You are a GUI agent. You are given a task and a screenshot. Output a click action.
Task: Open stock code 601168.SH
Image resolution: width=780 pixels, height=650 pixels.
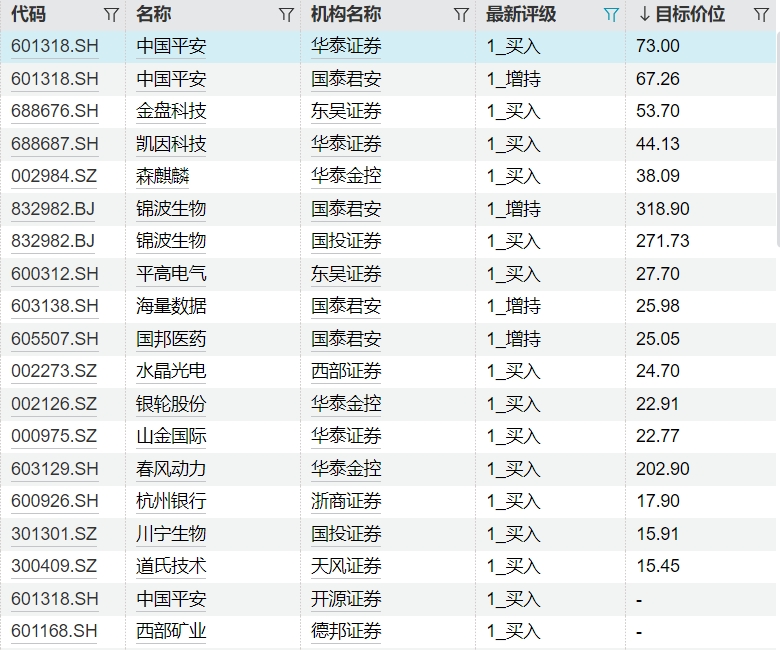[55, 631]
